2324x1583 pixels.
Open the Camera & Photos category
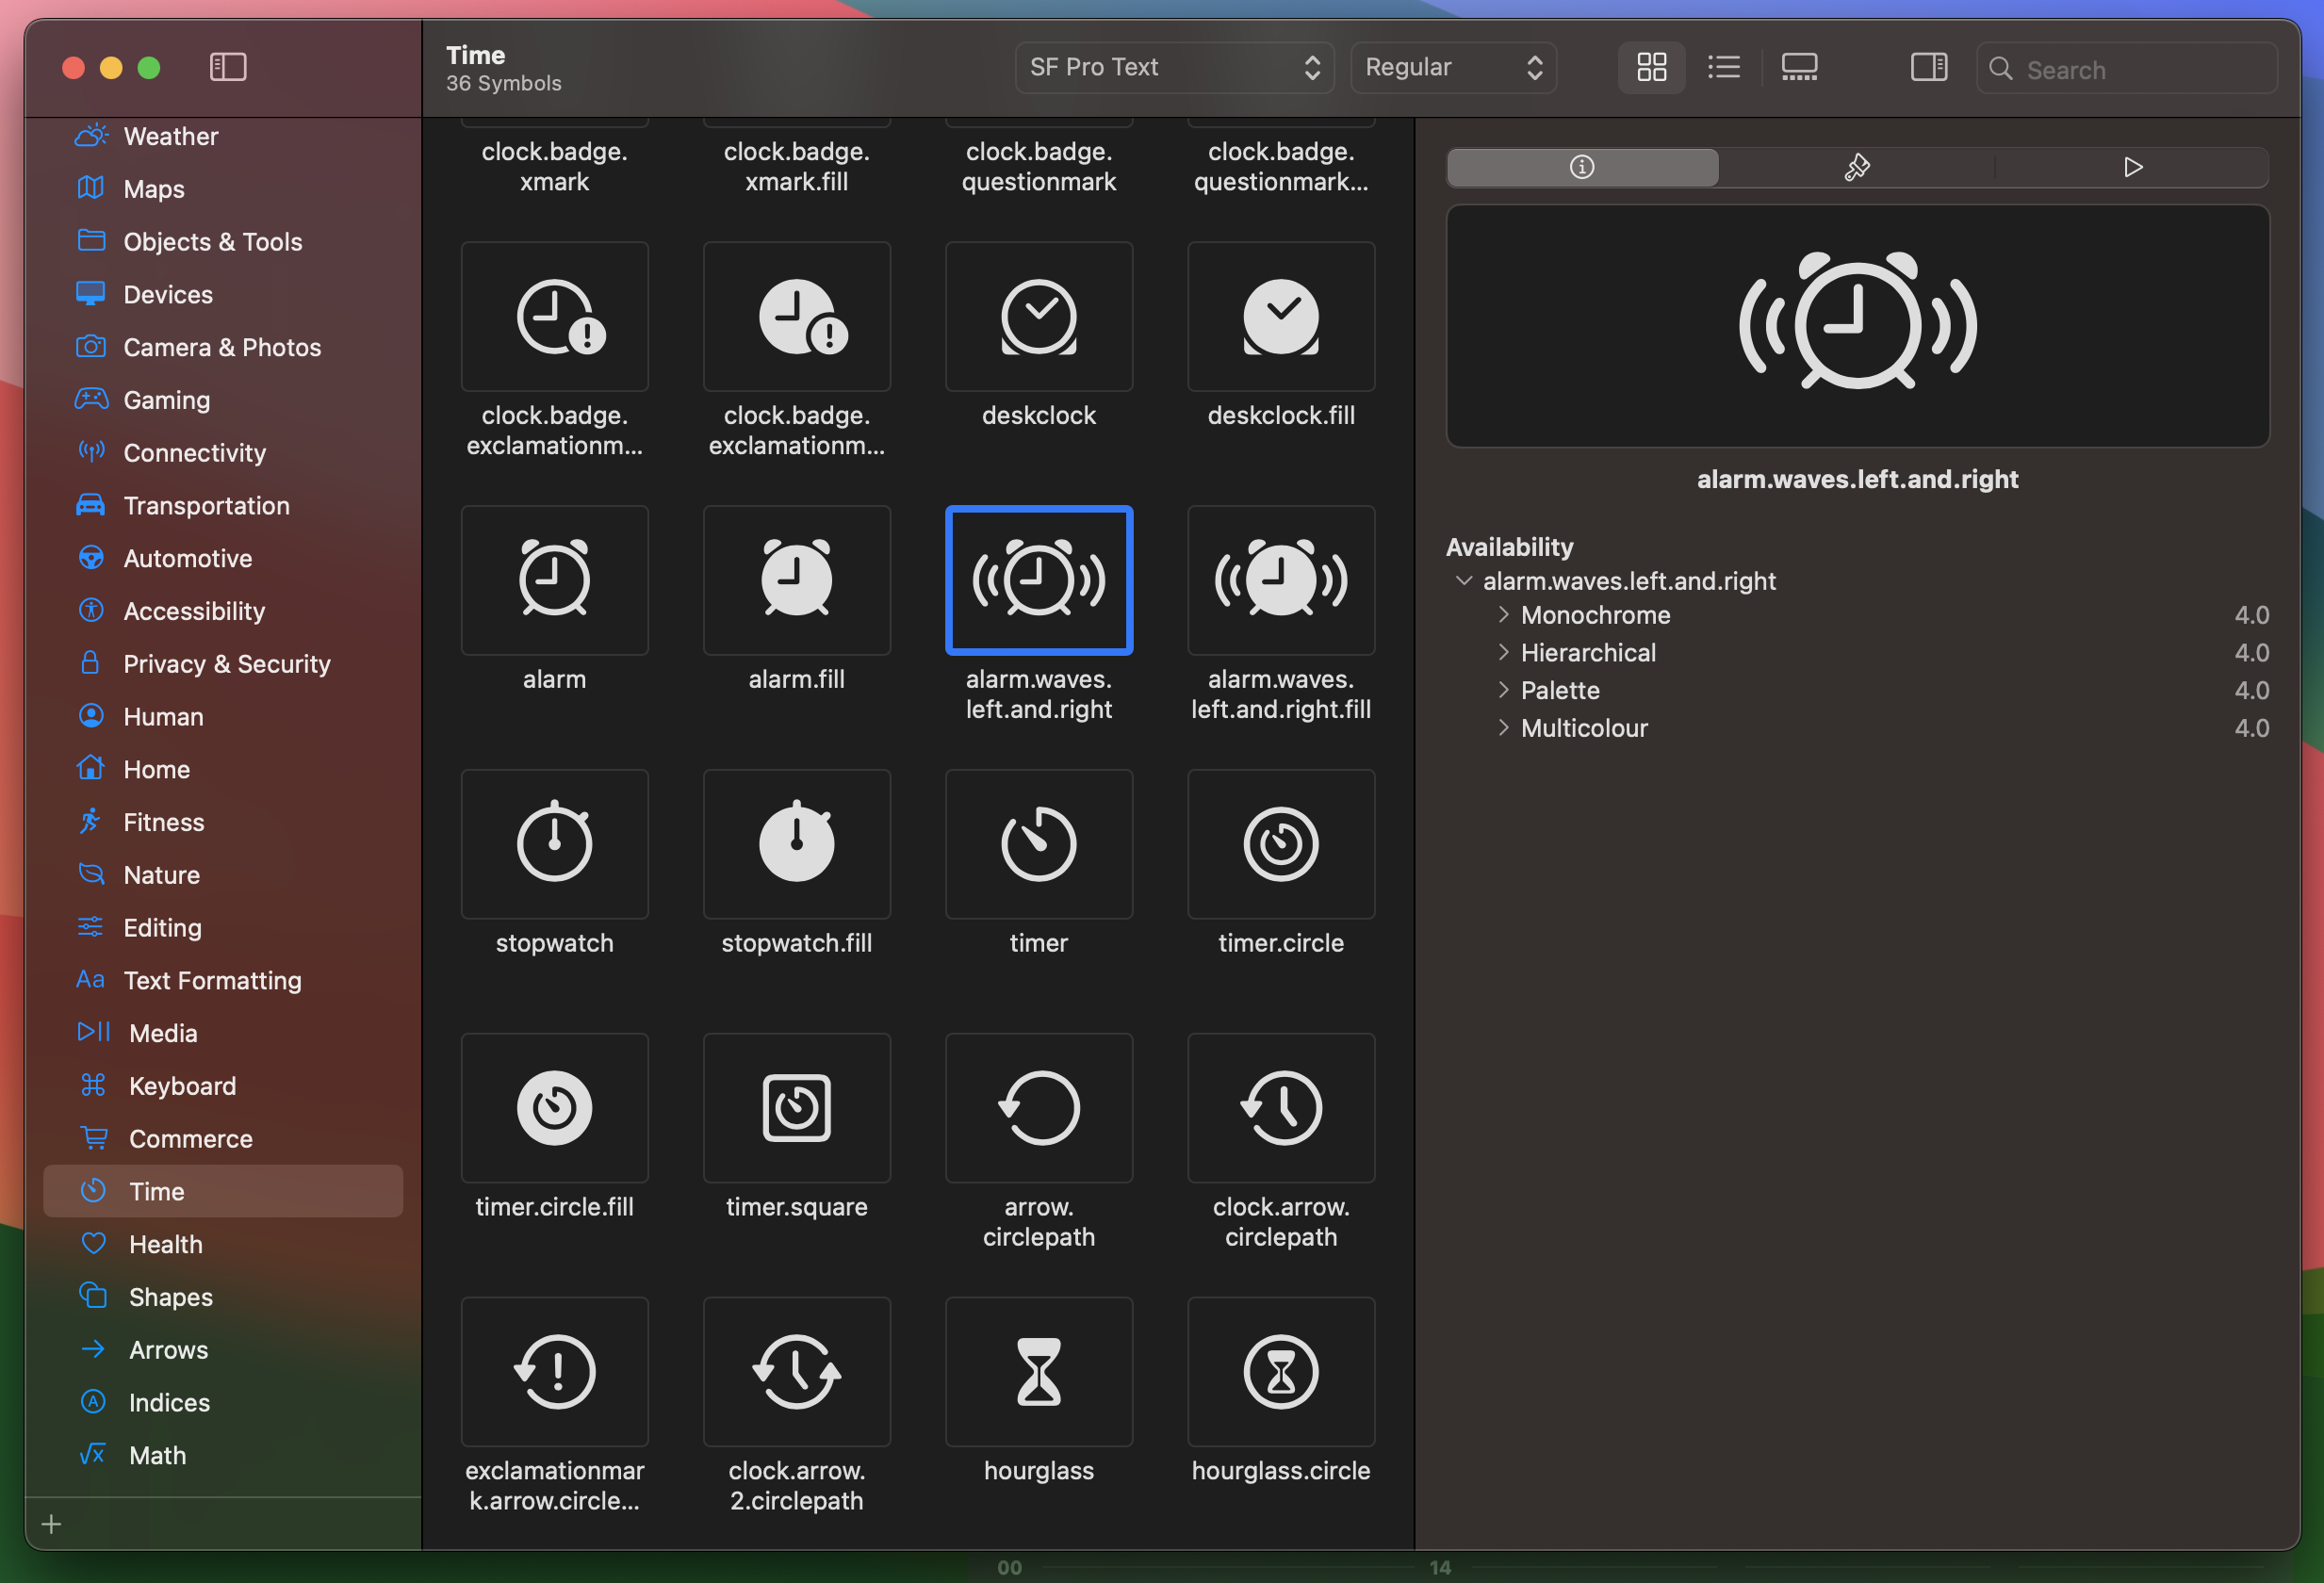click(x=223, y=347)
